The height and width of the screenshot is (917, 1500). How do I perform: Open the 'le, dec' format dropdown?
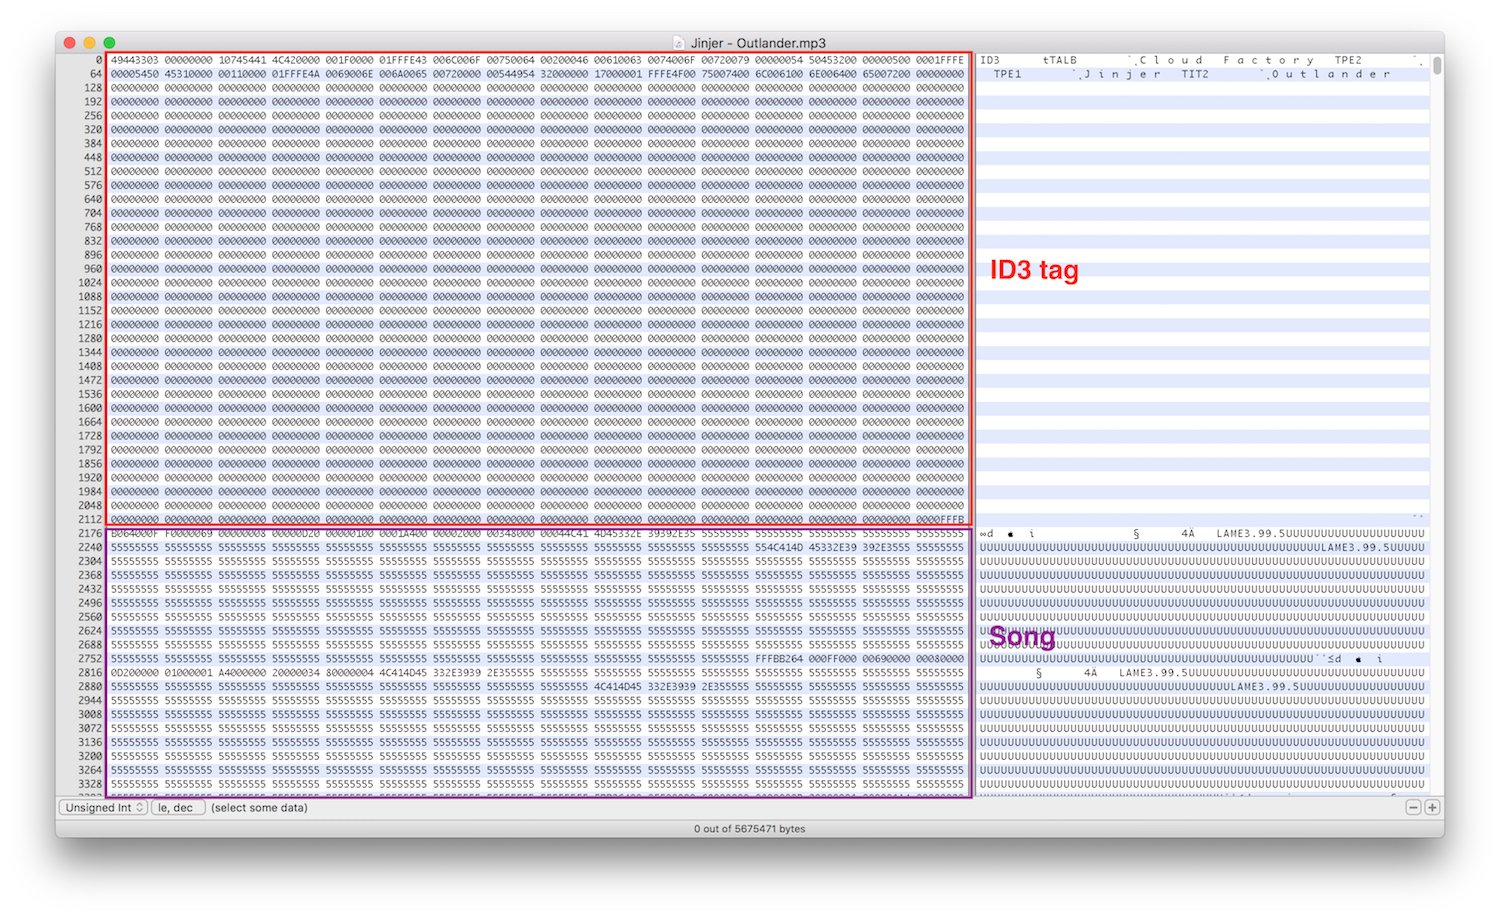(177, 807)
